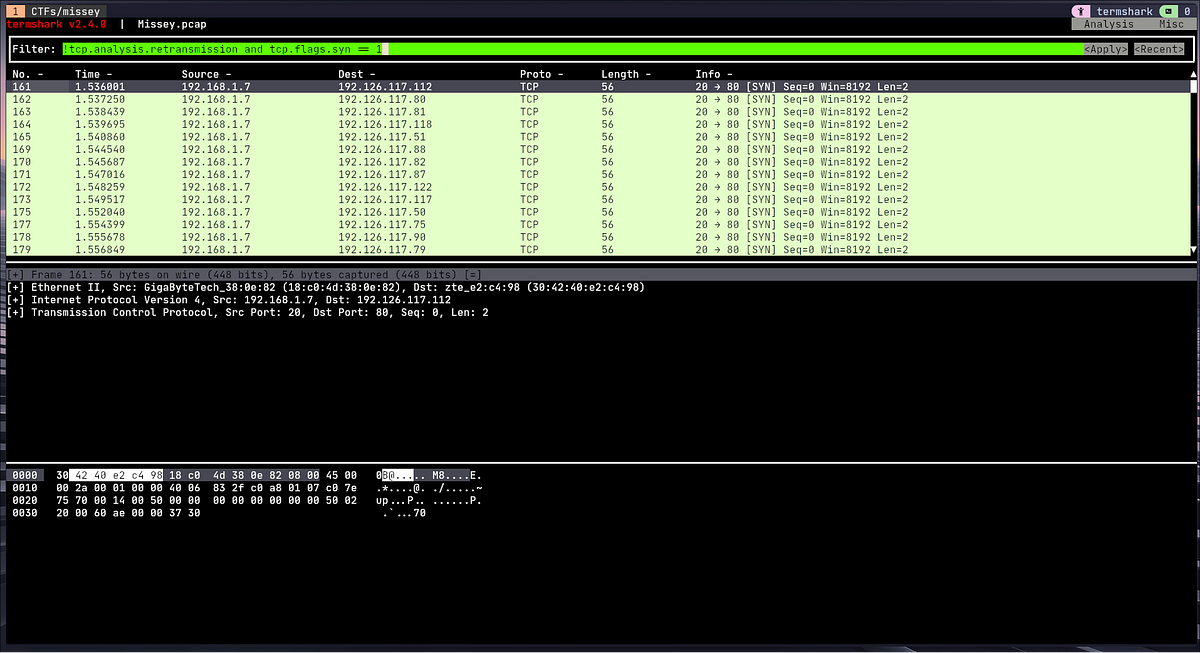The image size is (1200, 653).
Task: Click the ASCII column text 'up...P.. ......P.'
Action: click(x=429, y=500)
